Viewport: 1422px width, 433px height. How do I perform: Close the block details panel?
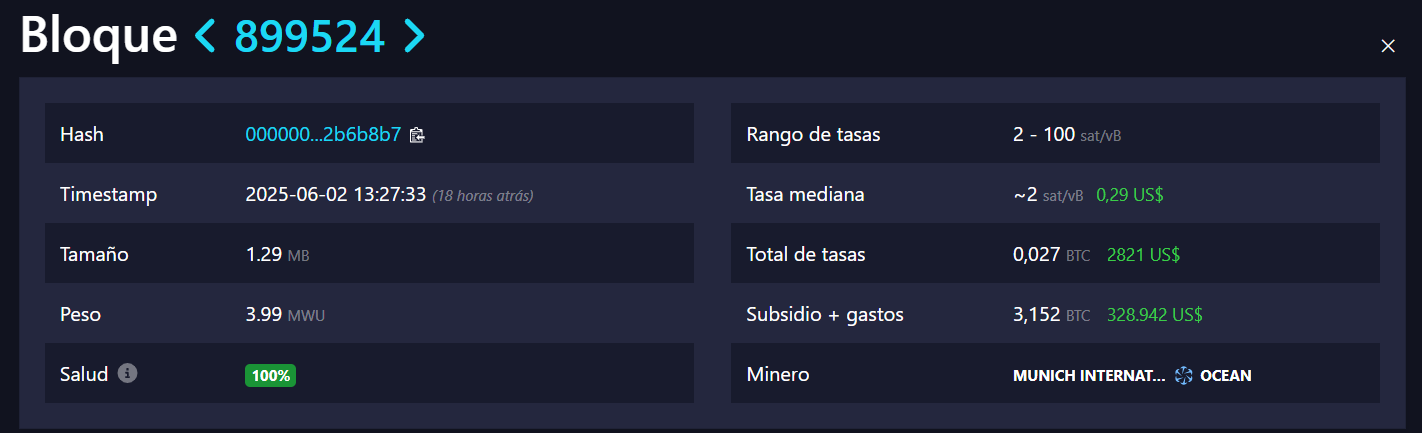click(1387, 46)
